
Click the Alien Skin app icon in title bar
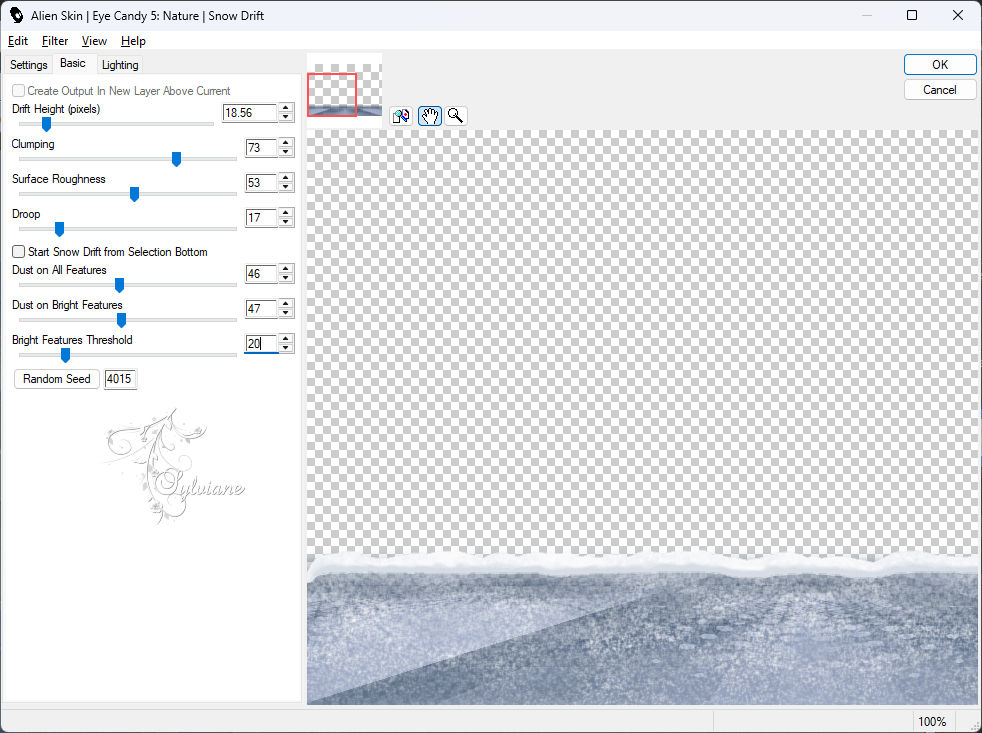point(16,15)
